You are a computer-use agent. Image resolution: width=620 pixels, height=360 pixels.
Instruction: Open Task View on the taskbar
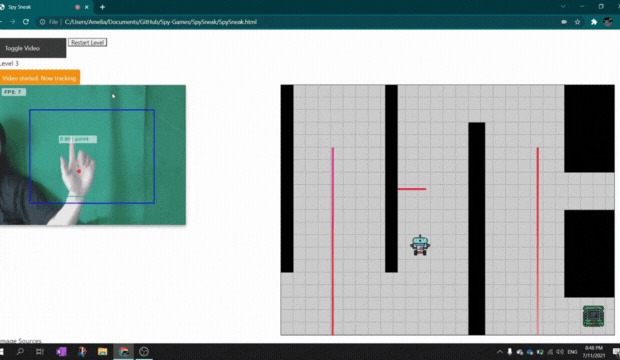point(40,351)
